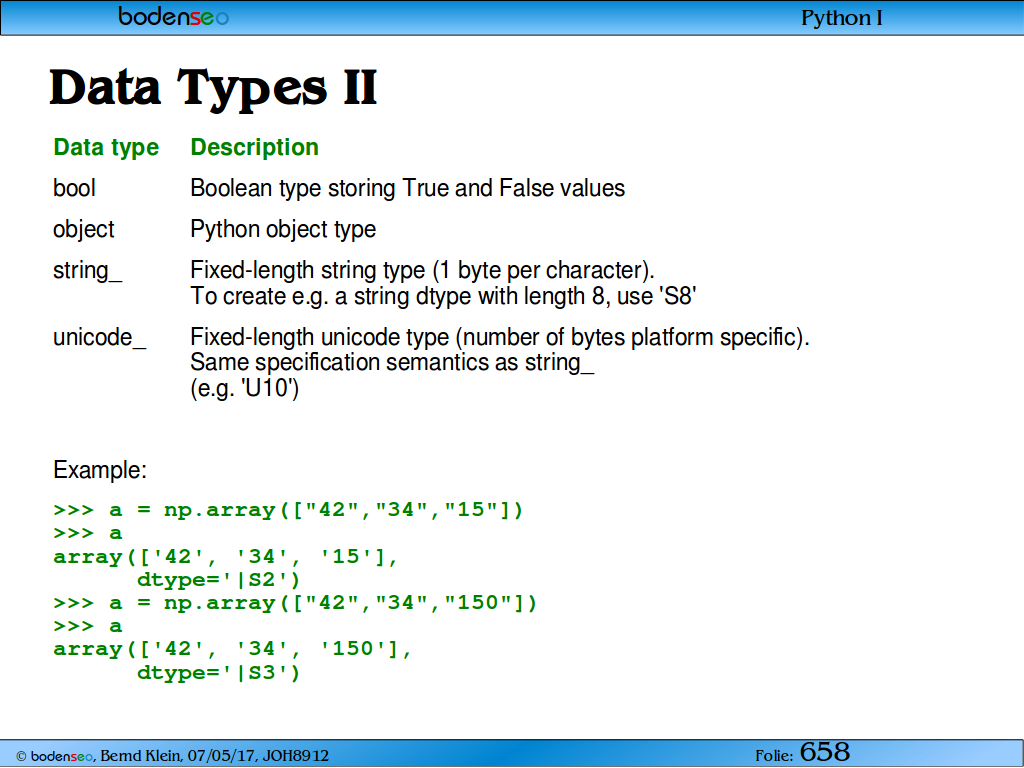1024x768 pixels.
Task: Click the footer copyright 'bodenseo, Bernd Klein' text
Action: [172, 756]
